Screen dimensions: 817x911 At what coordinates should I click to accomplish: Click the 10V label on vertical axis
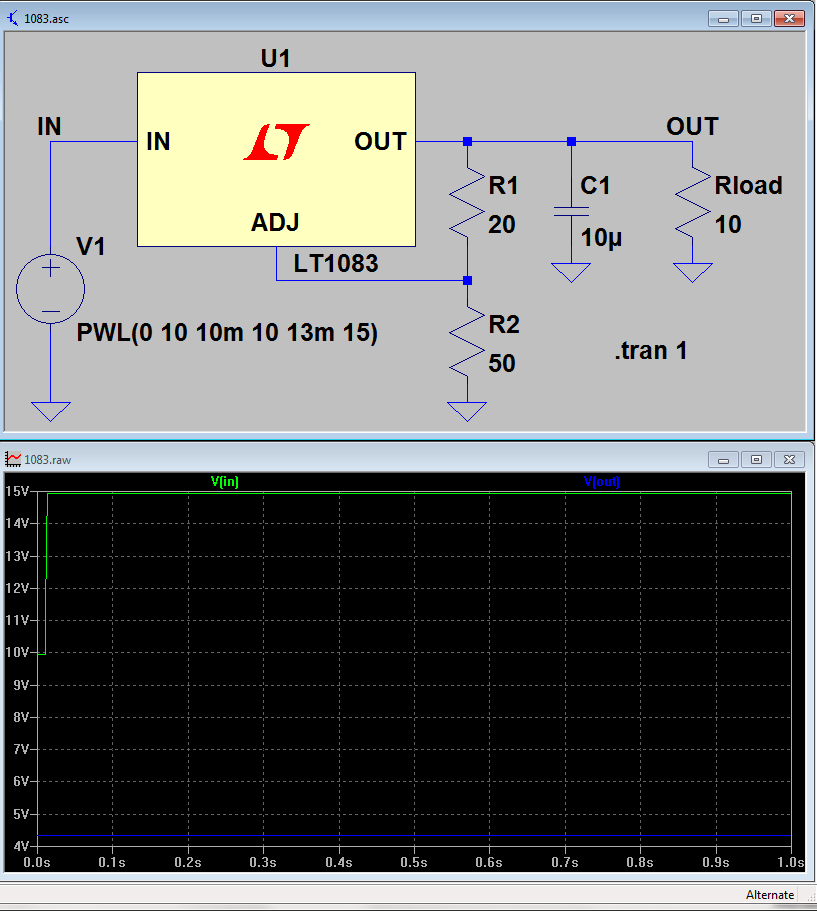click(17, 652)
